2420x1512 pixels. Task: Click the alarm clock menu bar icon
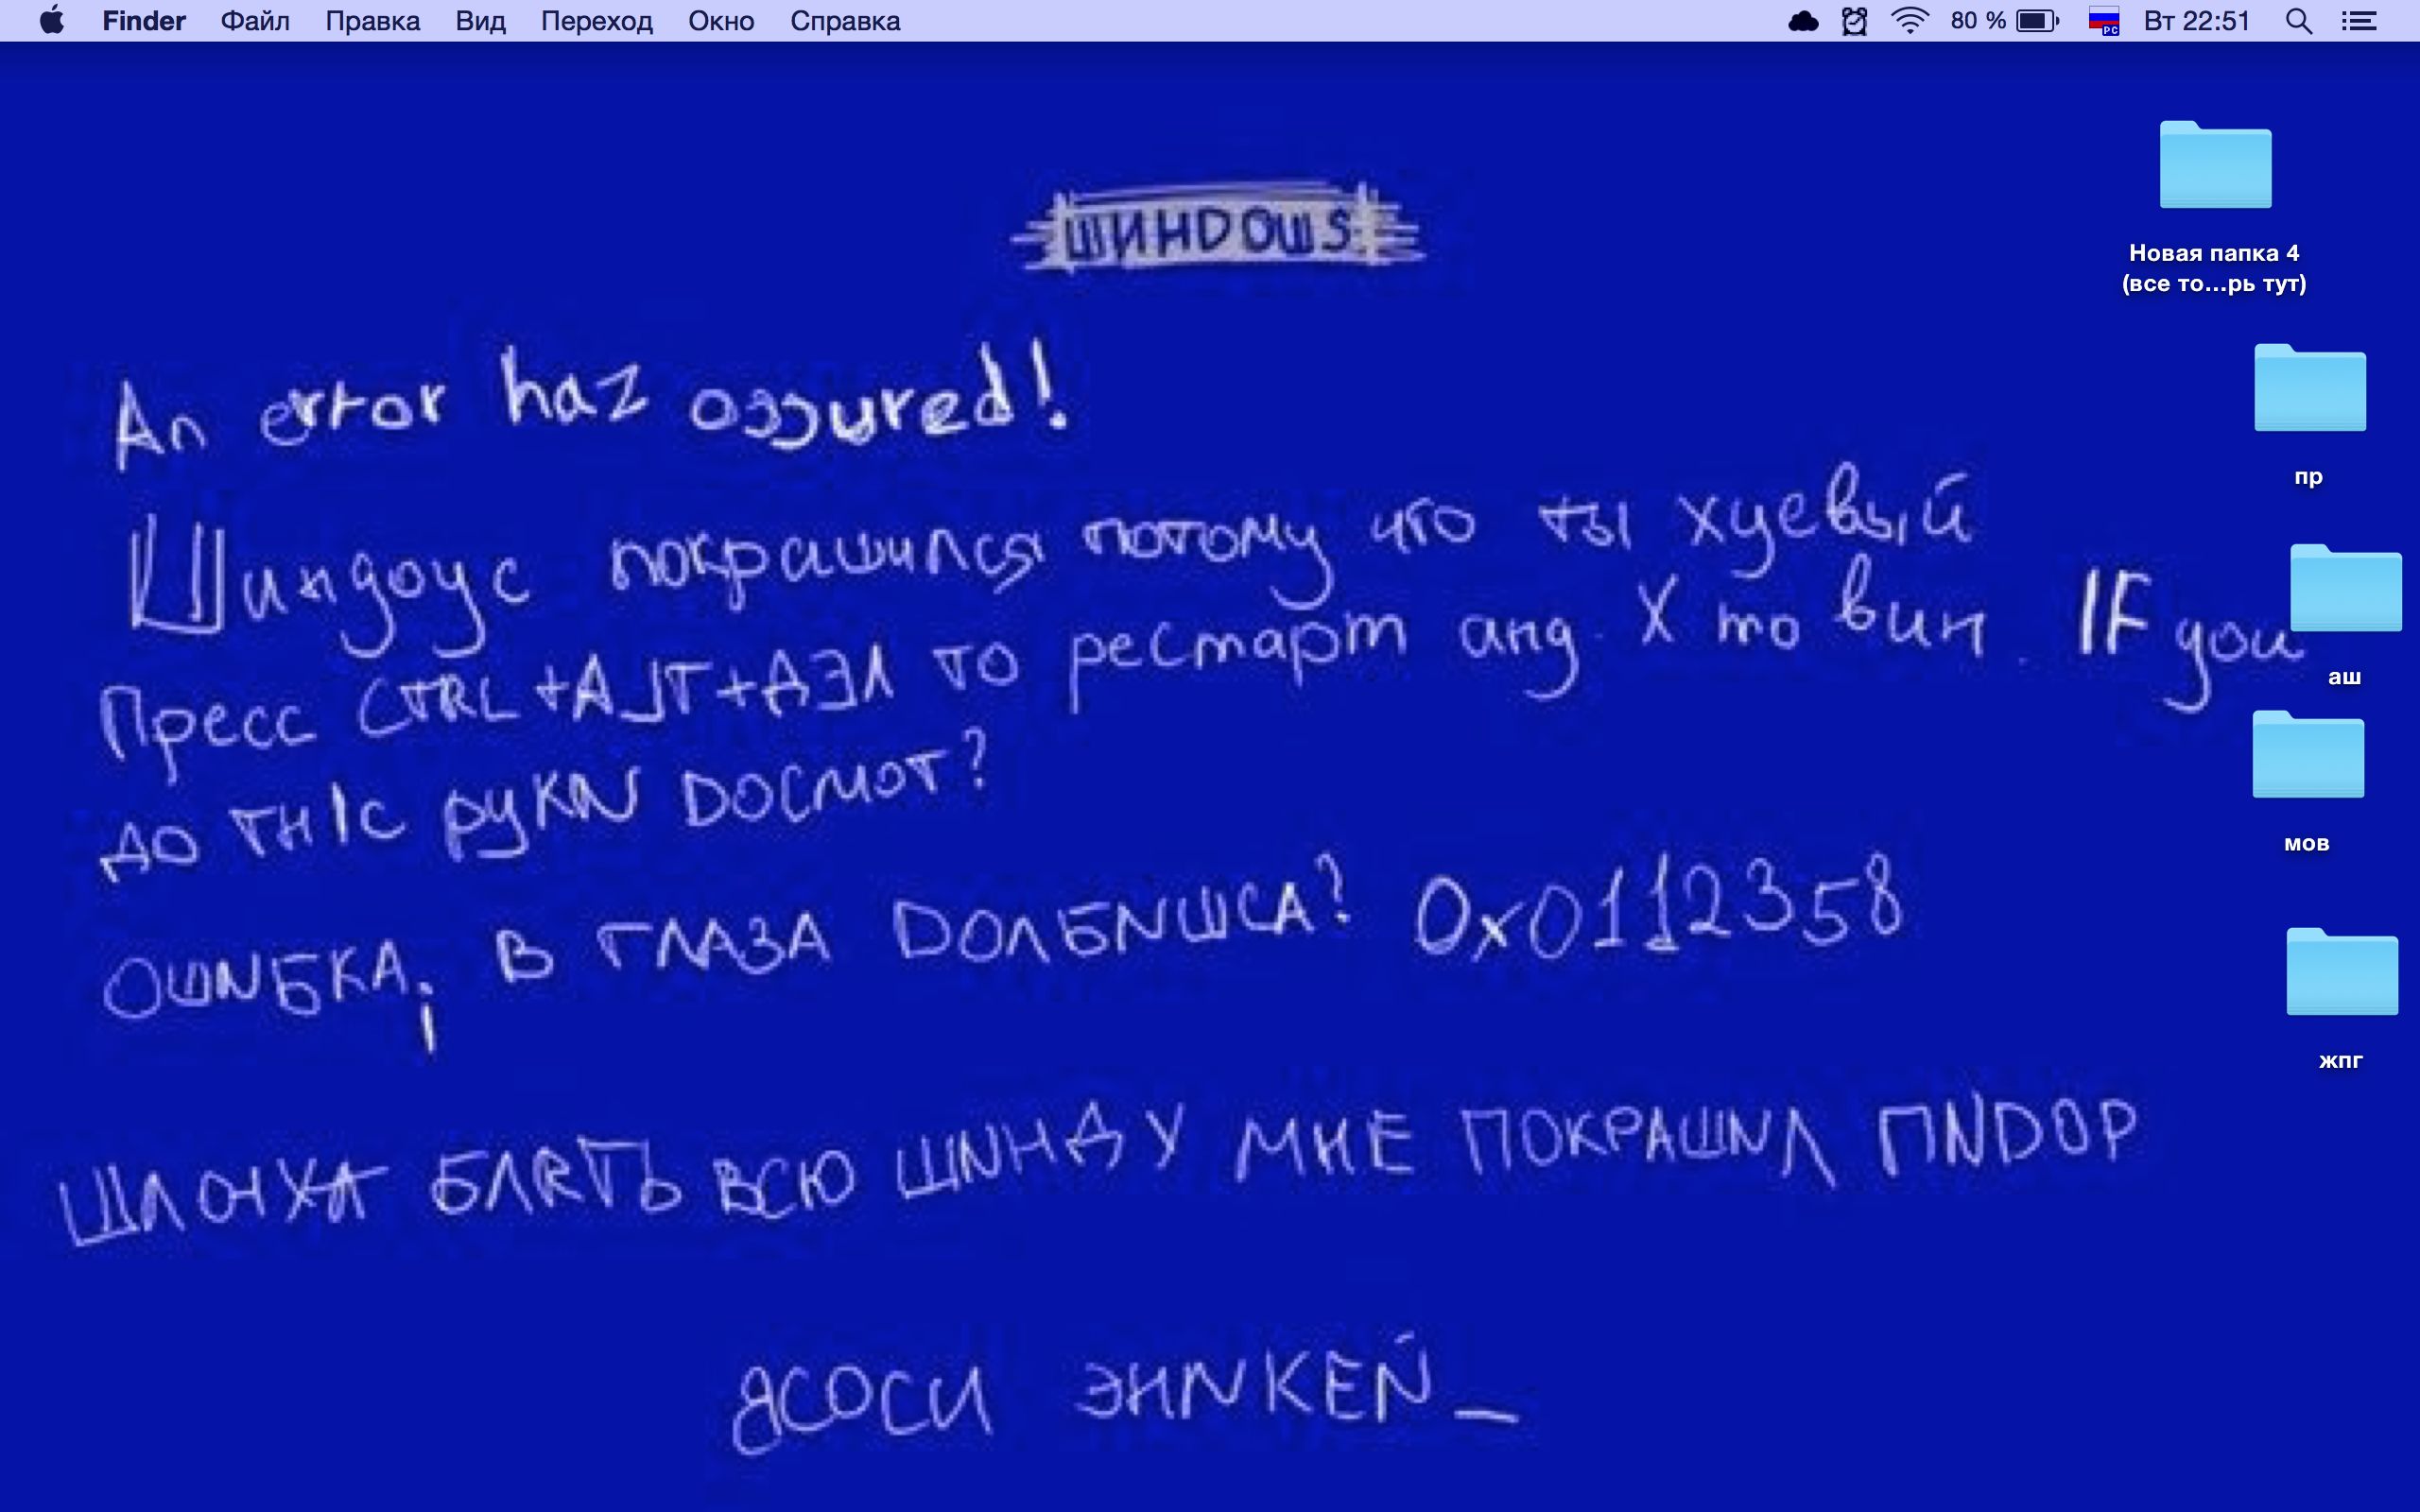click(1854, 21)
